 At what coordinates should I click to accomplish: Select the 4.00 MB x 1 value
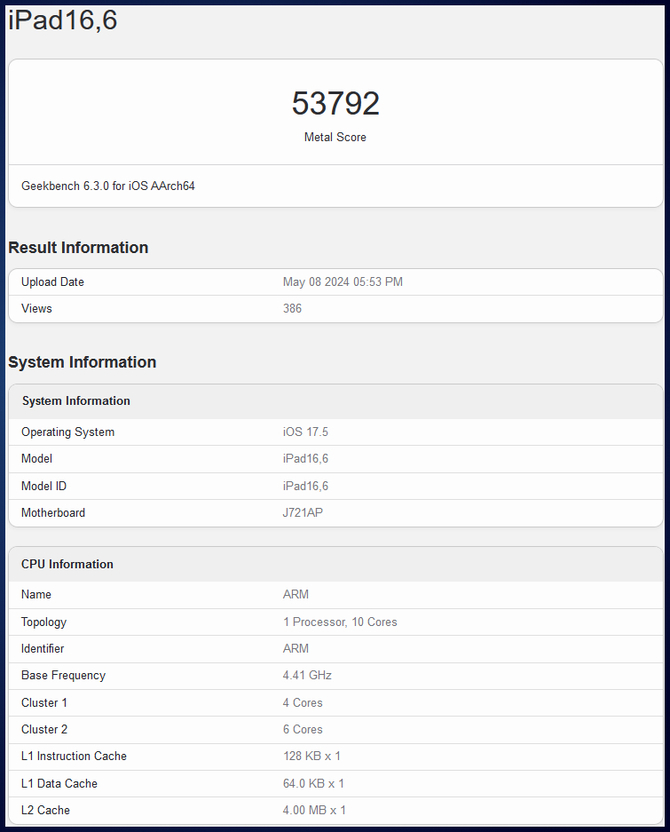pyautogui.click(x=314, y=810)
